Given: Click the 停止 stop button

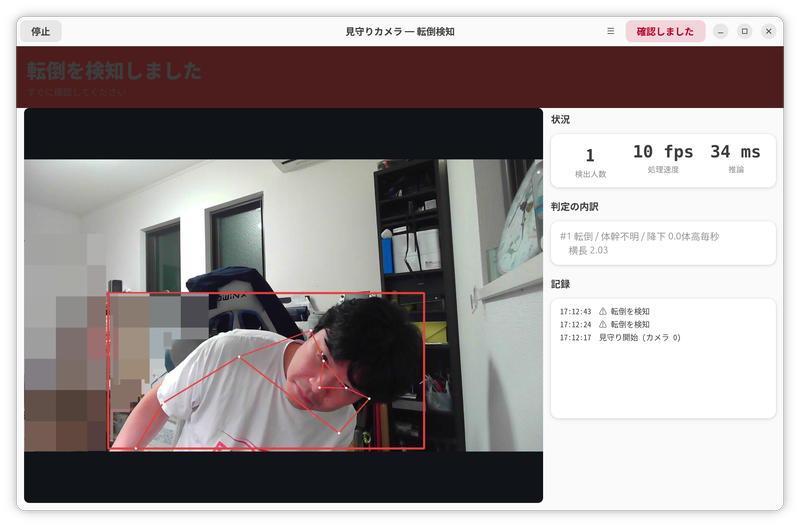Looking at the screenshot, I should pyautogui.click(x=41, y=32).
